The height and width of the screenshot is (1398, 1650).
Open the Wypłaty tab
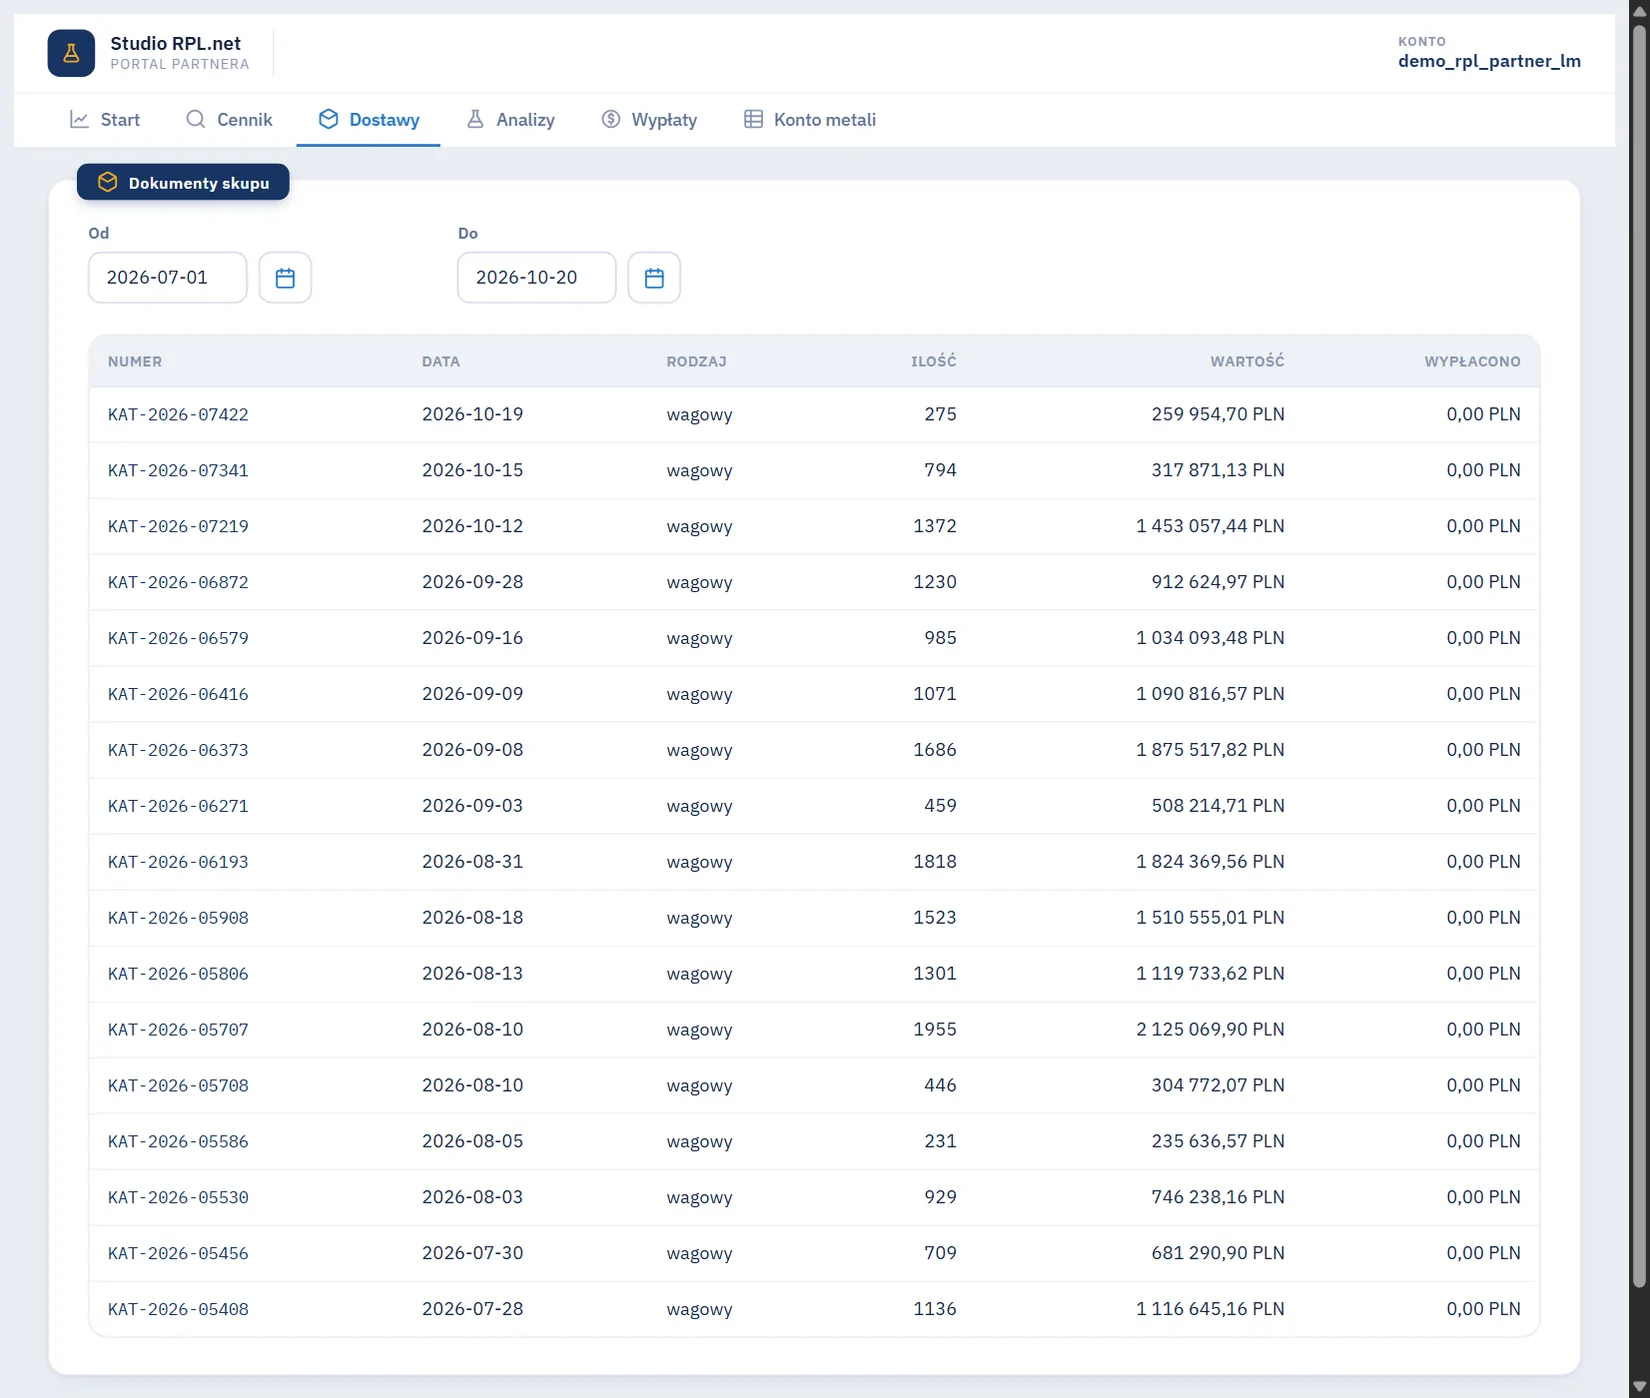[649, 120]
